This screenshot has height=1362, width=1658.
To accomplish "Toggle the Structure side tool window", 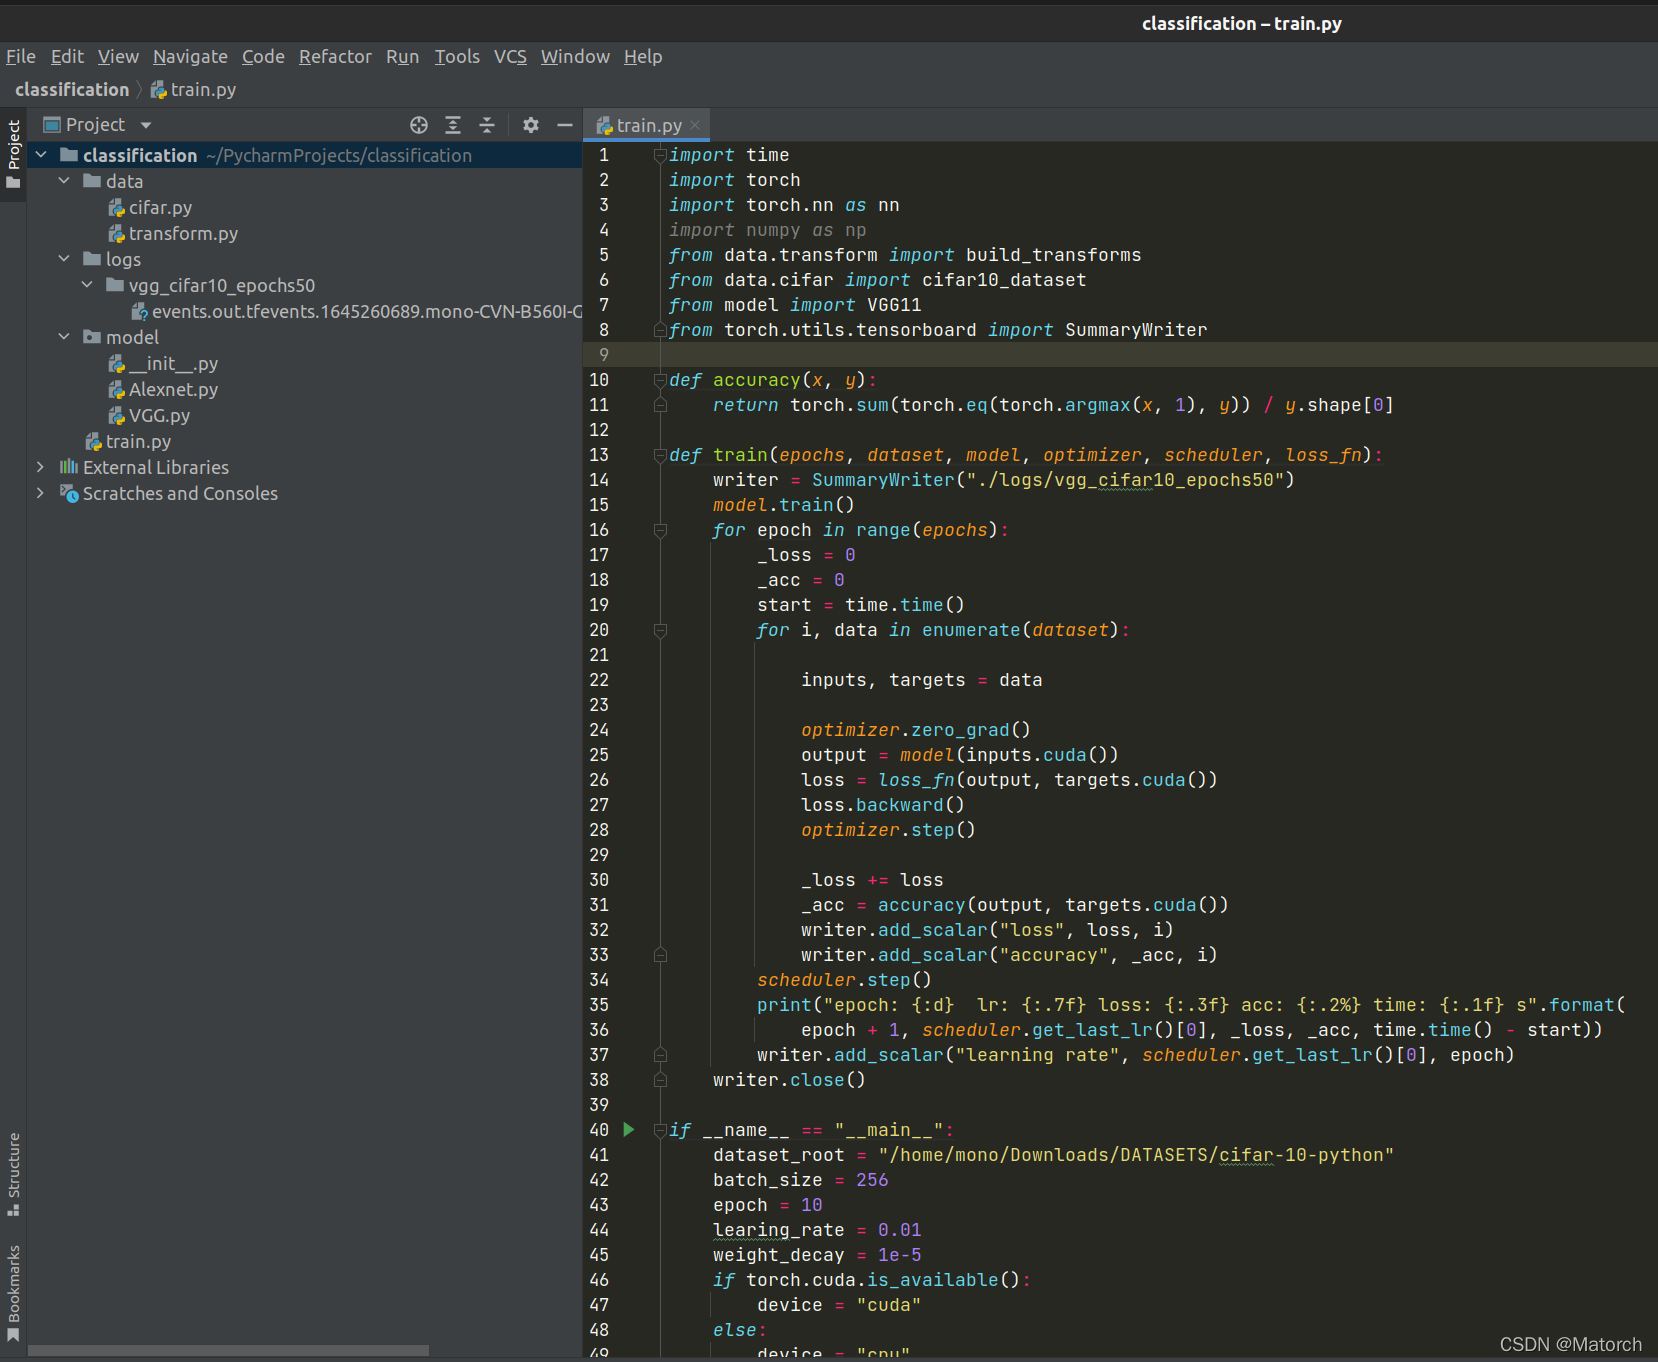I will click(13, 1174).
